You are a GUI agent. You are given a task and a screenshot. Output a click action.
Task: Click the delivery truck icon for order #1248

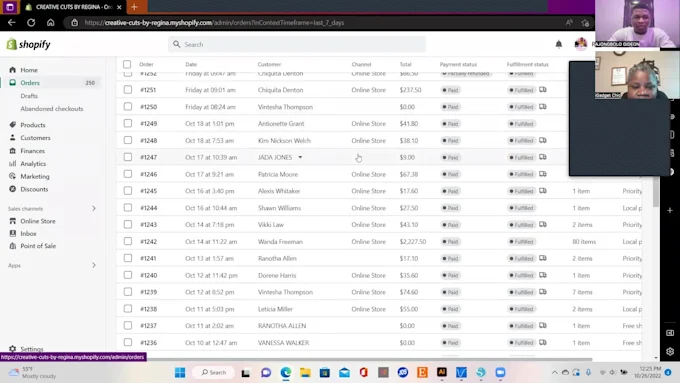click(x=543, y=140)
